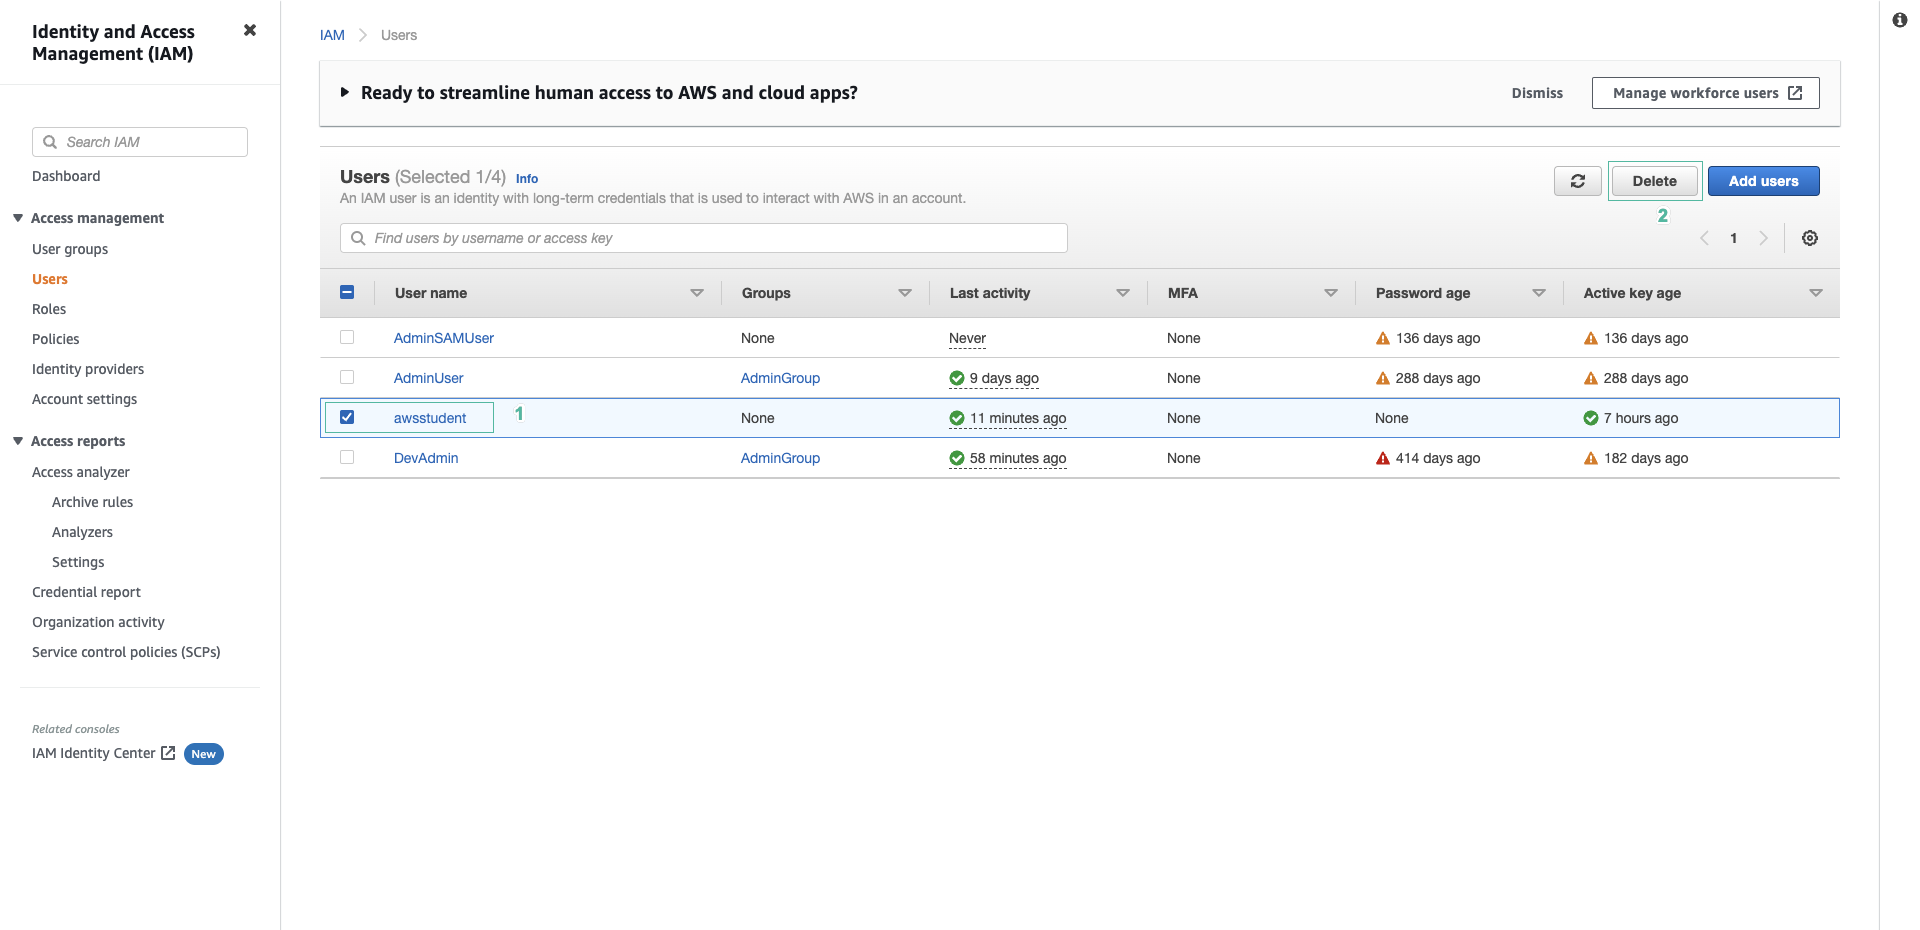The height and width of the screenshot is (930, 1920).
Task: Click warning icon for AdminUser password age
Action: click(1383, 378)
